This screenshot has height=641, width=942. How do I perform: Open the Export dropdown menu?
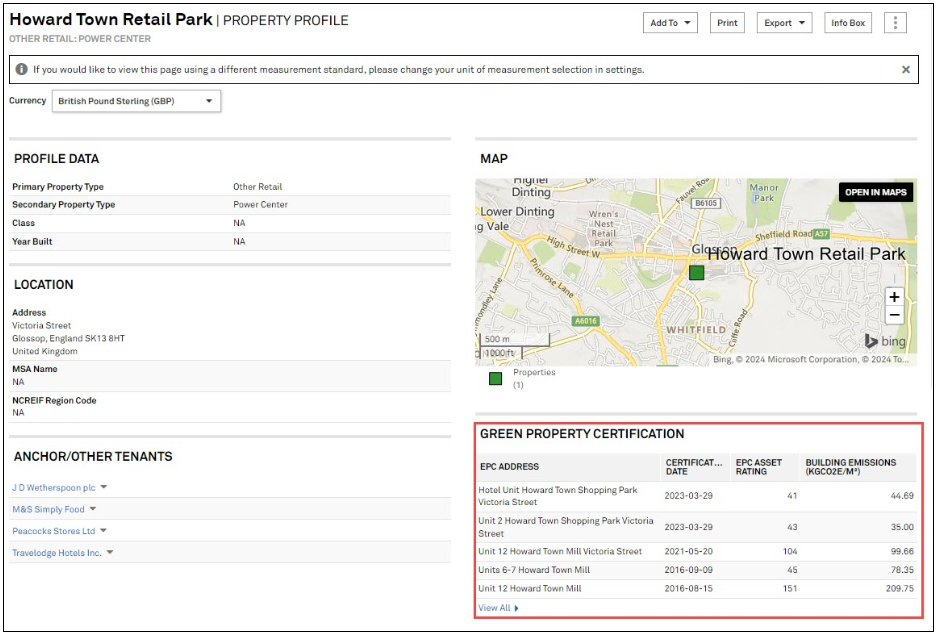pos(784,23)
